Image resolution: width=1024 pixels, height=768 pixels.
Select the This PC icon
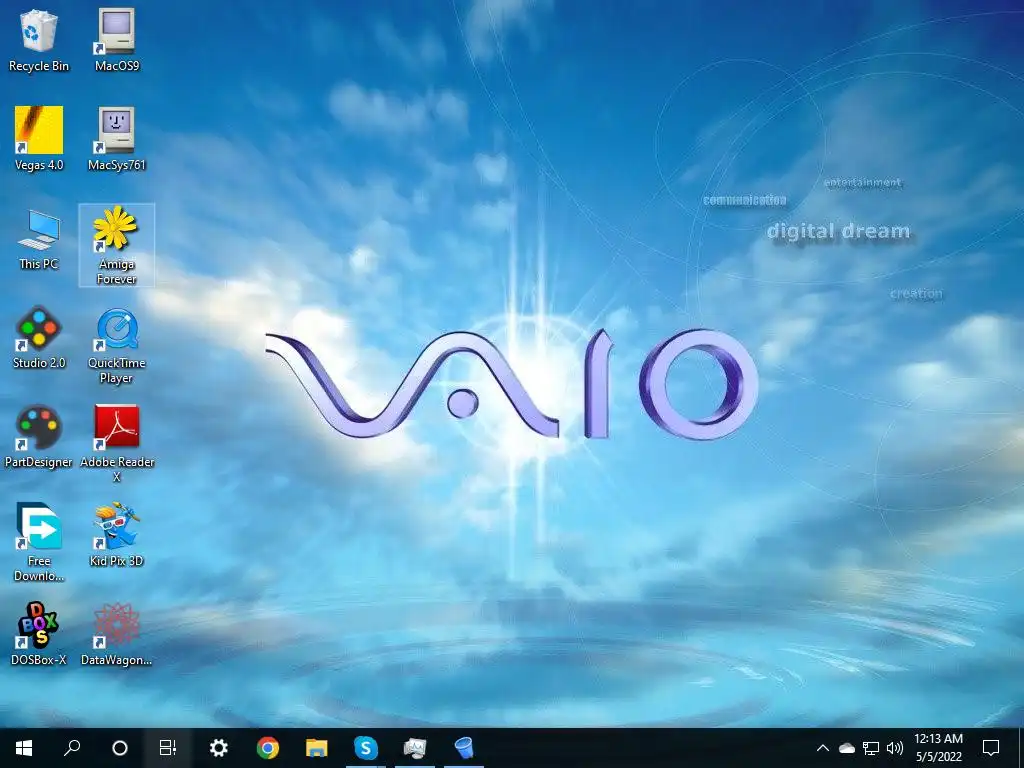point(39,239)
